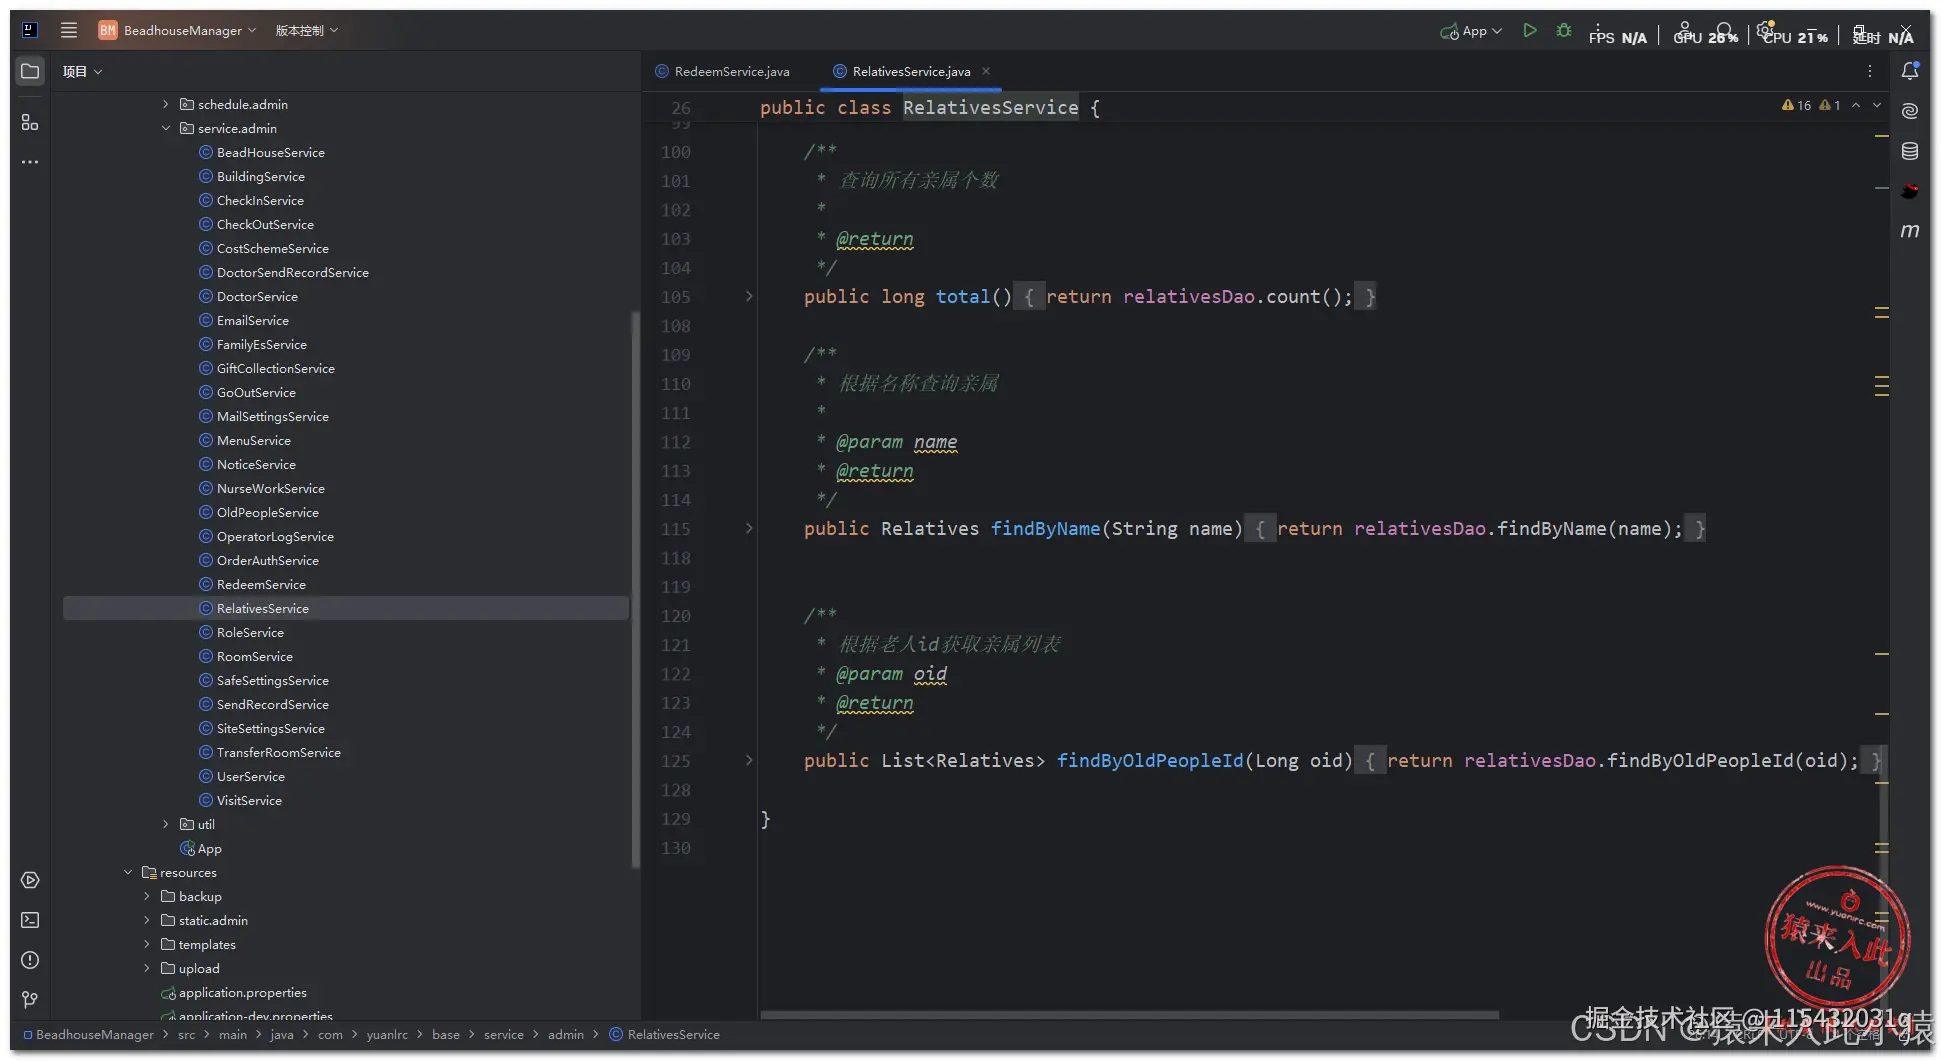This screenshot has width=1941, height=1061.
Task: Unfold the total() method body
Action: tap(749, 296)
